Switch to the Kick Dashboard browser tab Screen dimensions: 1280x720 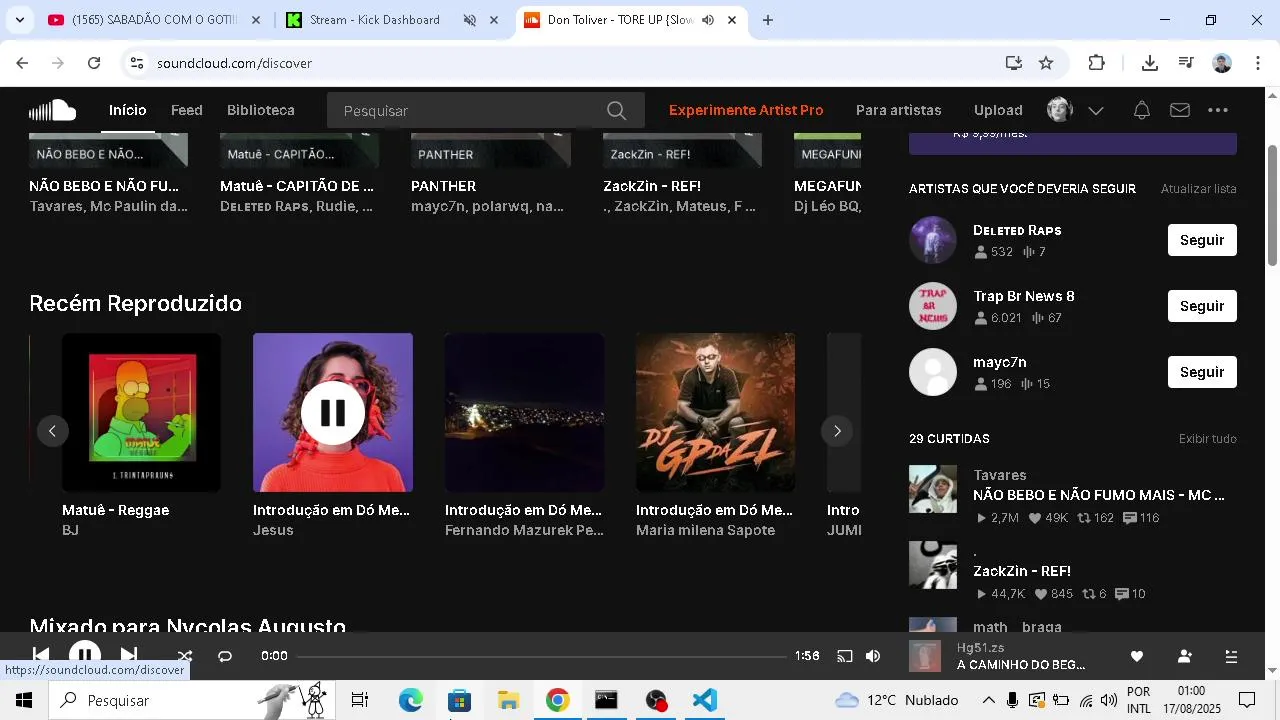click(375, 20)
